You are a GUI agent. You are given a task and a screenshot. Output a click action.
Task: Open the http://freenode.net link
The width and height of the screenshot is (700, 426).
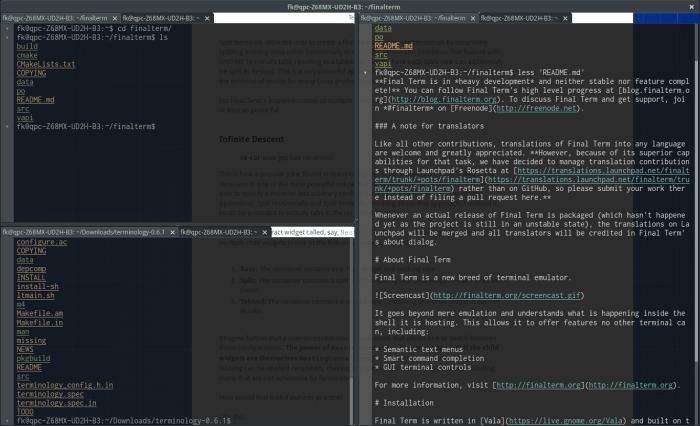pos(536,108)
